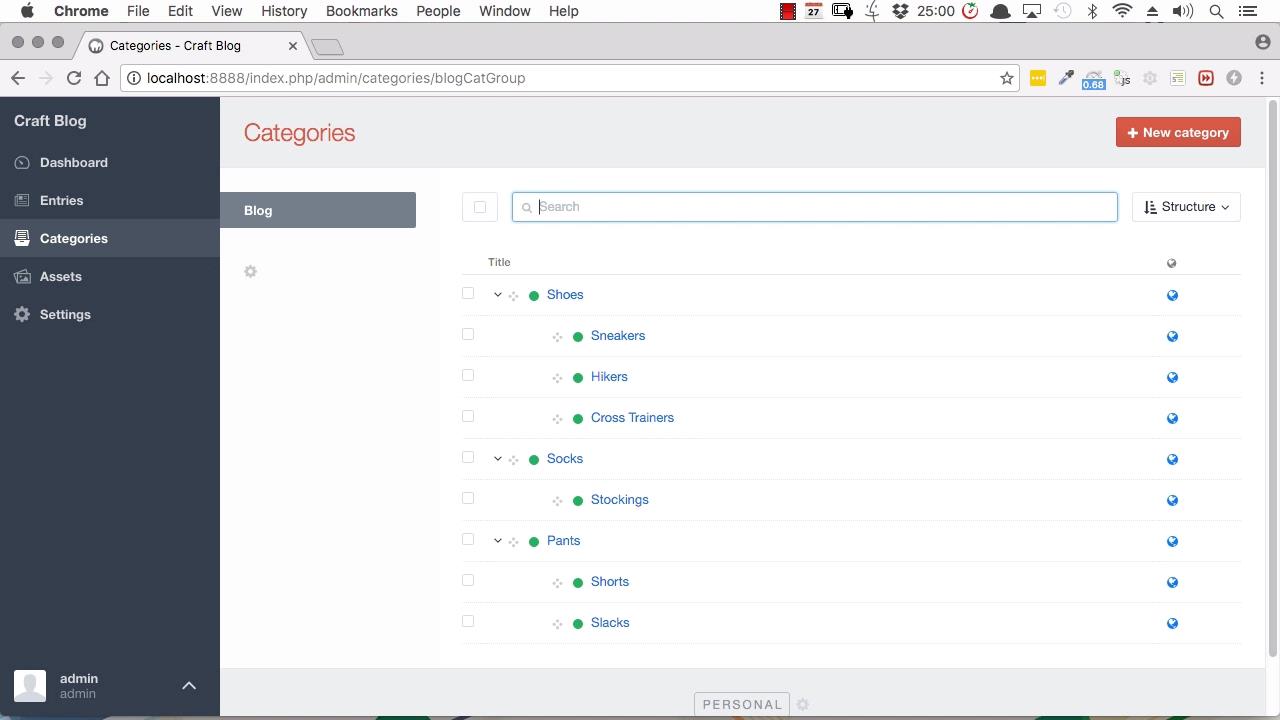Select the Shorts row checkbox
The height and width of the screenshot is (720, 1280).
[x=468, y=580]
